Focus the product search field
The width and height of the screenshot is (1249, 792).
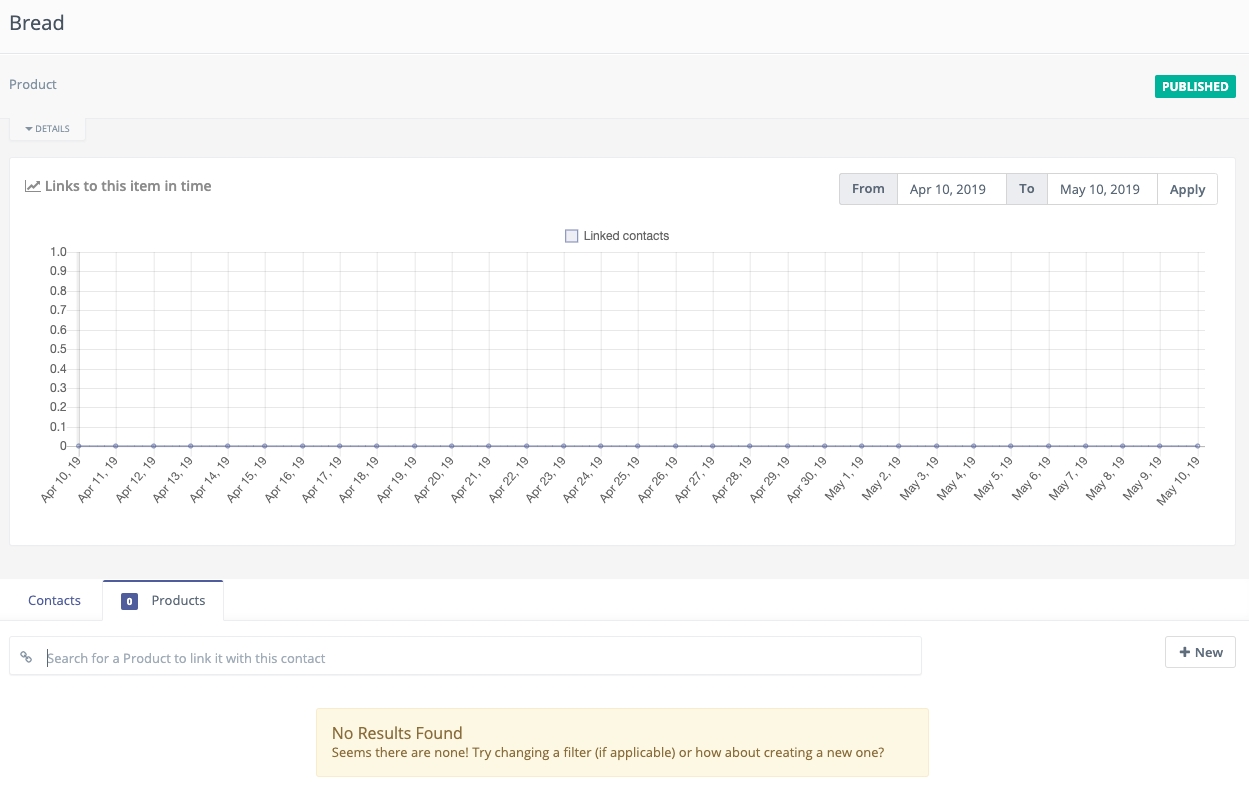click(x=480, y=657)
